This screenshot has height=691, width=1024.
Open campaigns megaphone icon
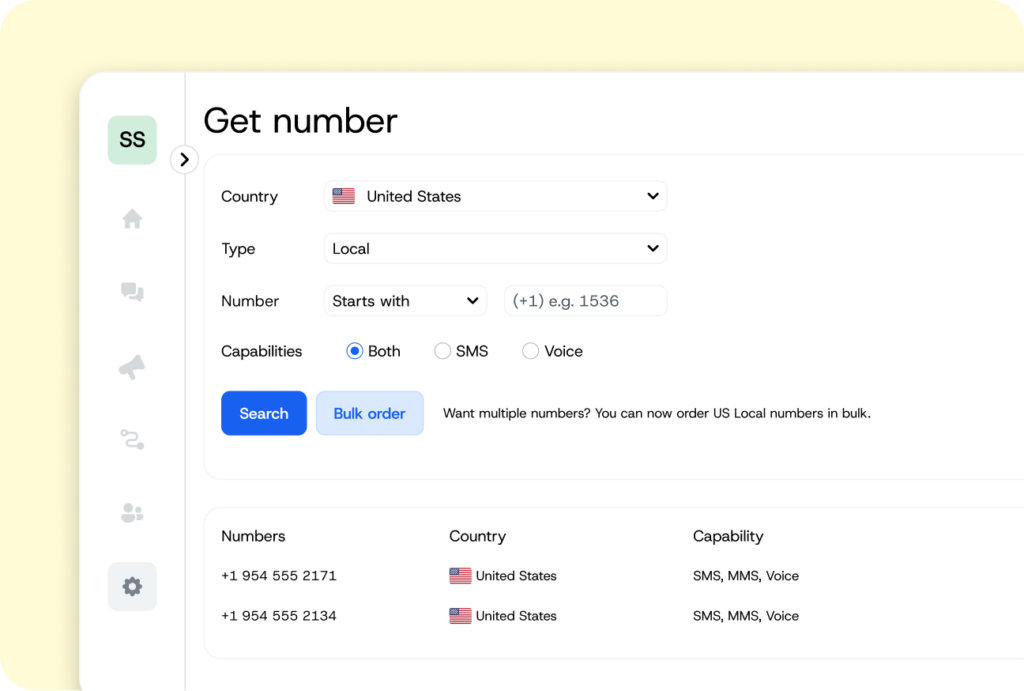click(x=132, y=367)
